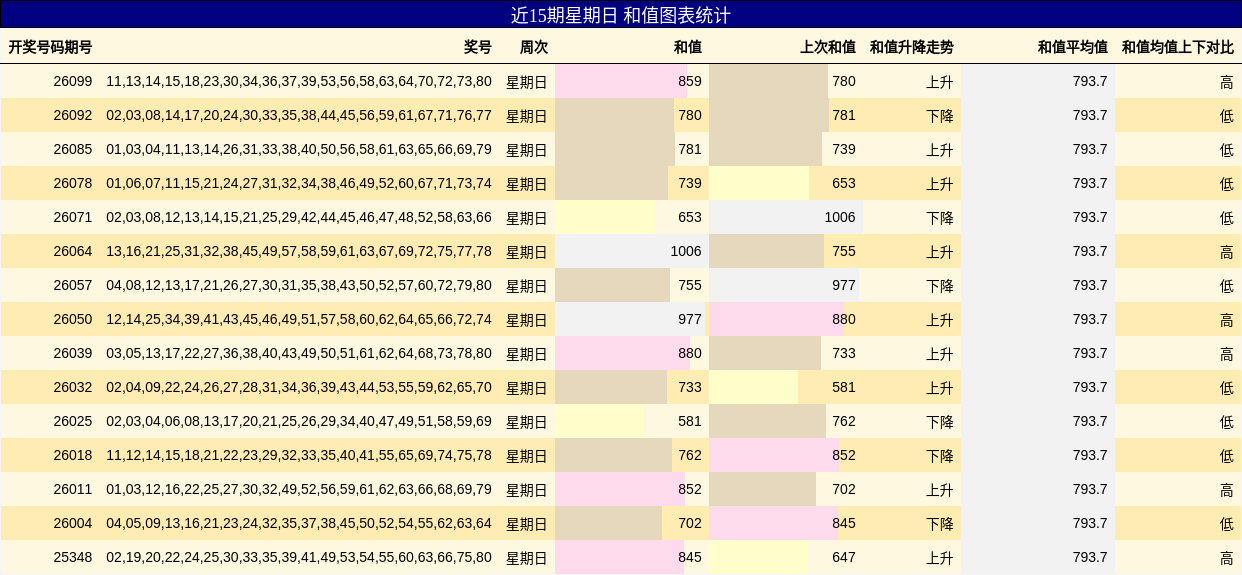Click the 星期日 cell in row 26018
This screenshot has width=1242, height=575.
pos(527,456)
